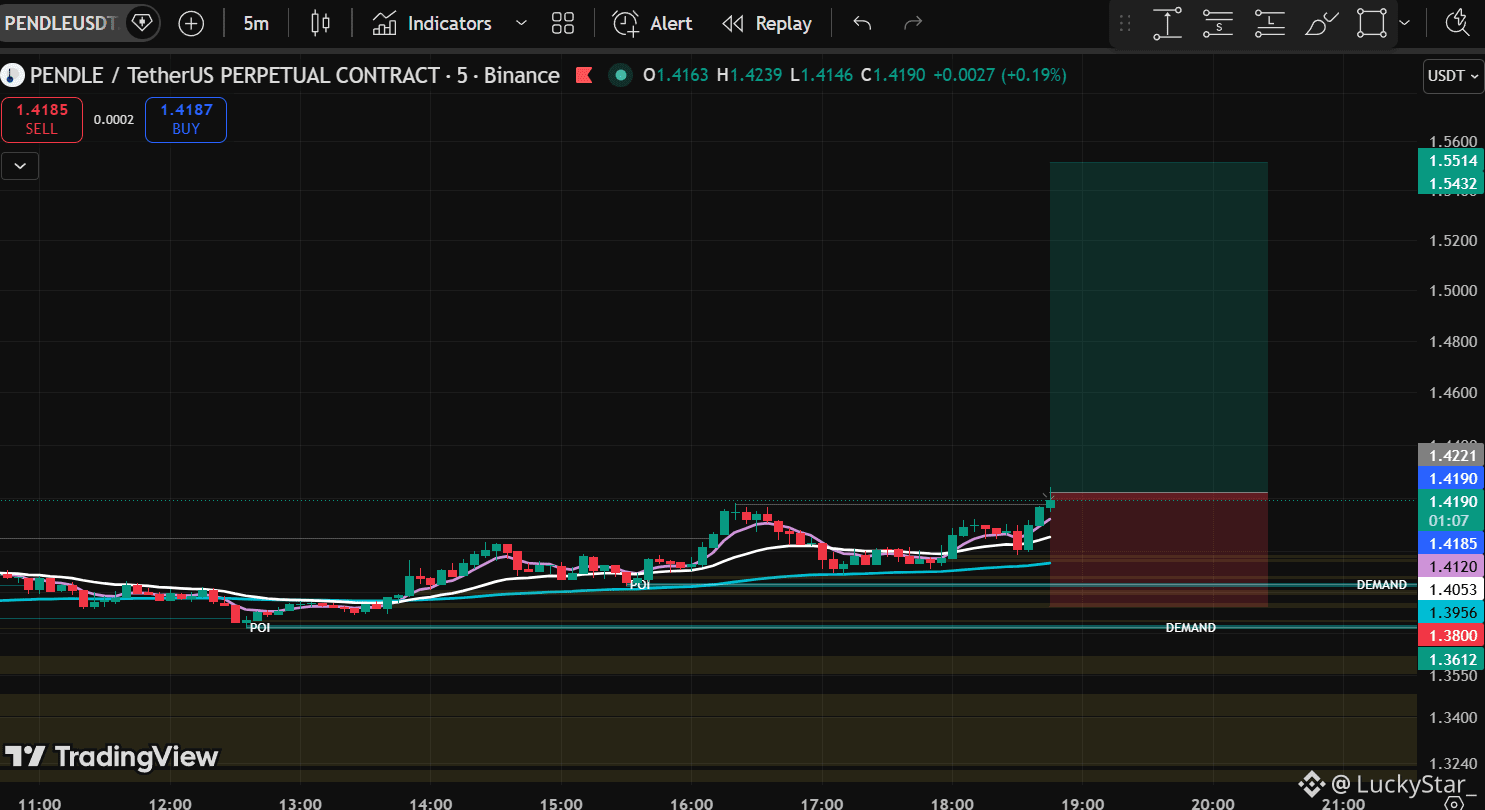Click the purple 1.4120 price label

(1452, 567)
